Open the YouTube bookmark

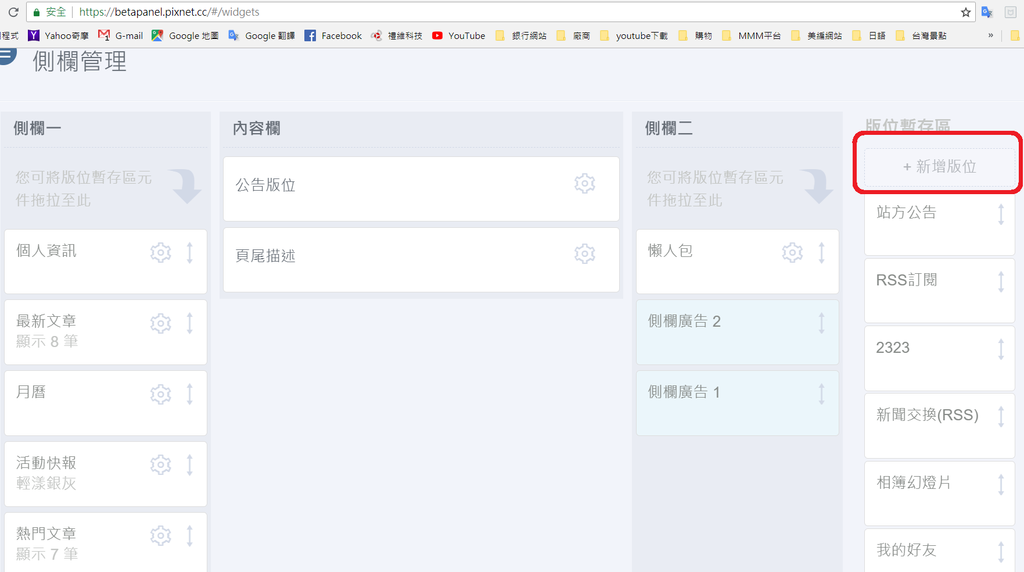point(458,35)
